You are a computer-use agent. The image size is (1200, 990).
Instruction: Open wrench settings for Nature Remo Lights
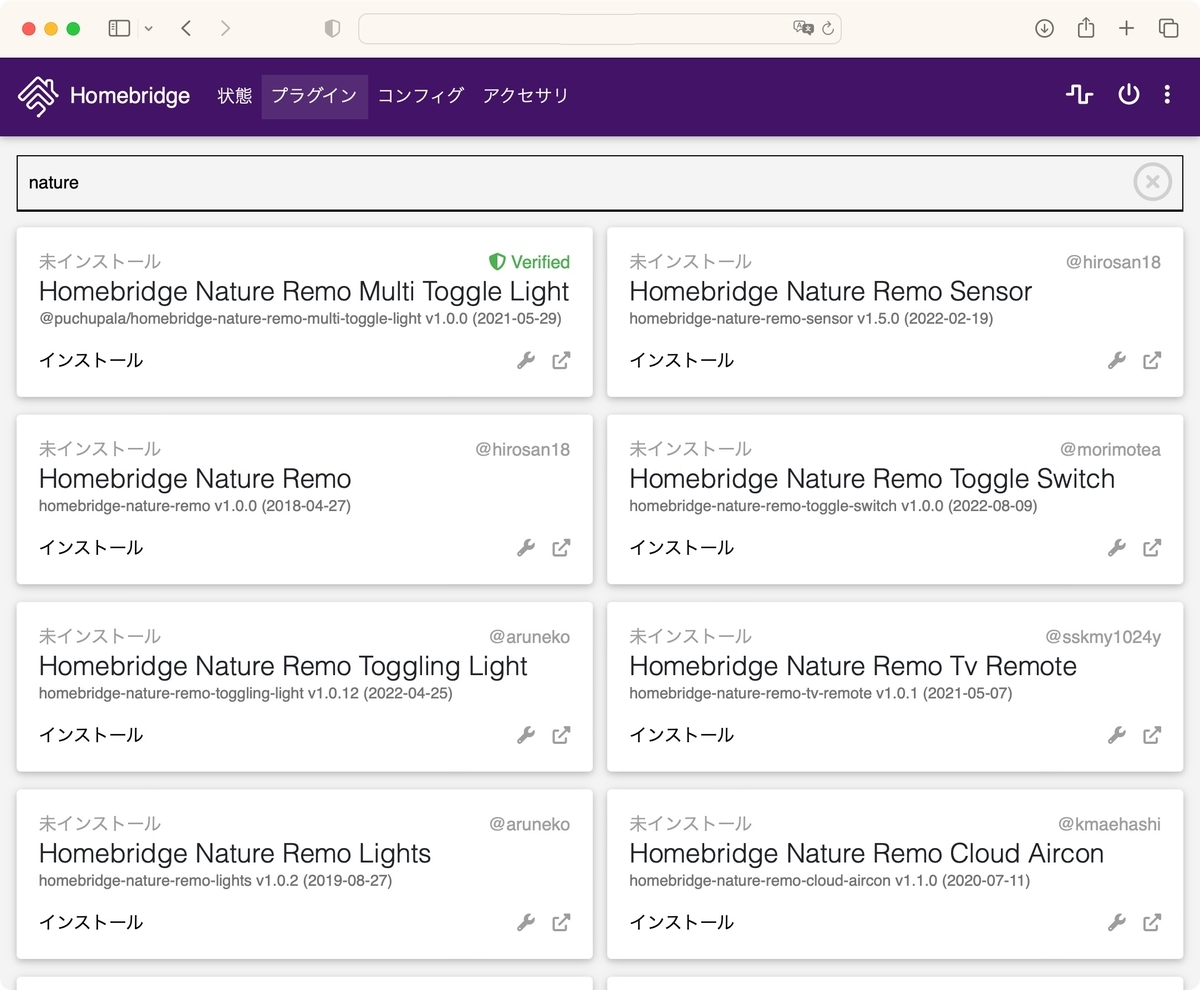point(526,922)
